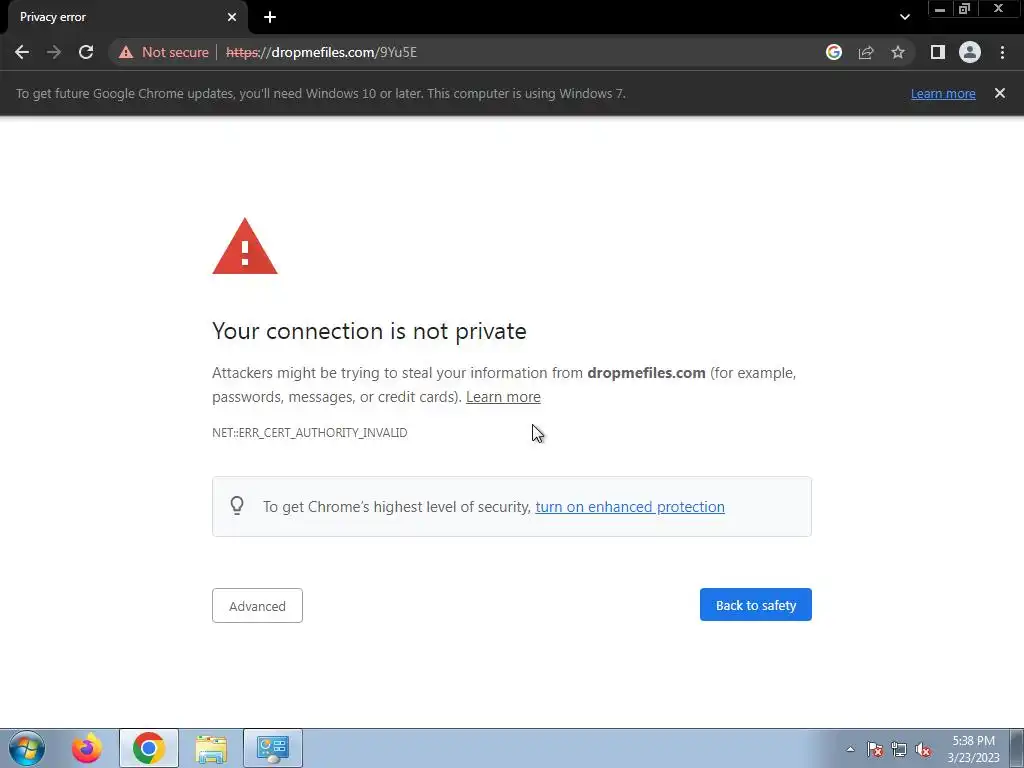This screenshot has width=1024, height=768.
Task: Click the 5:38 PM clock in tray
Action: tap(973, 741)
